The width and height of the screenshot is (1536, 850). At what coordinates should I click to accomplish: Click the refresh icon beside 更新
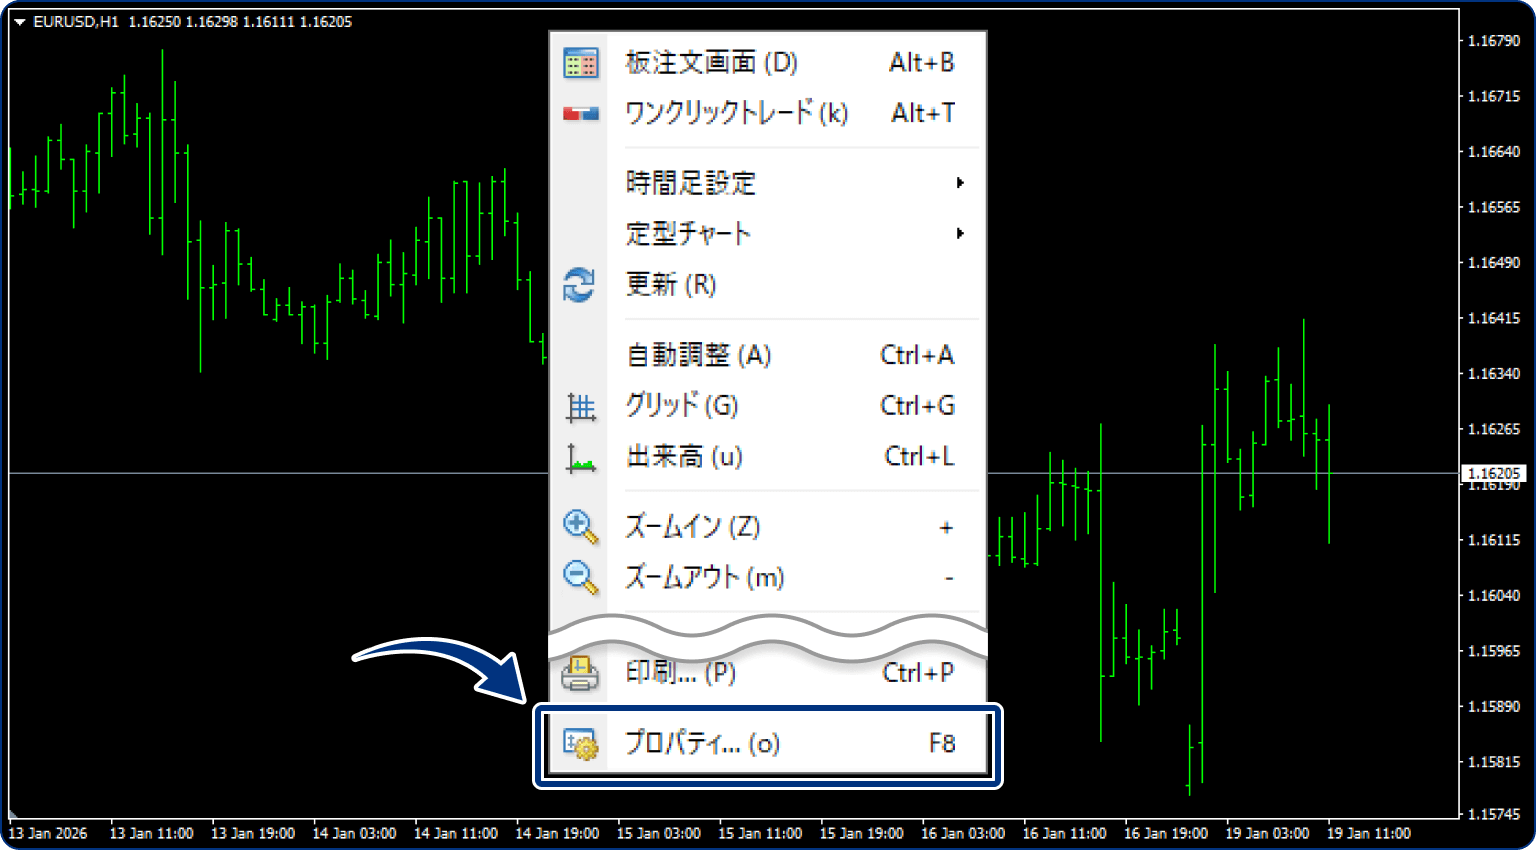[580, 285]
